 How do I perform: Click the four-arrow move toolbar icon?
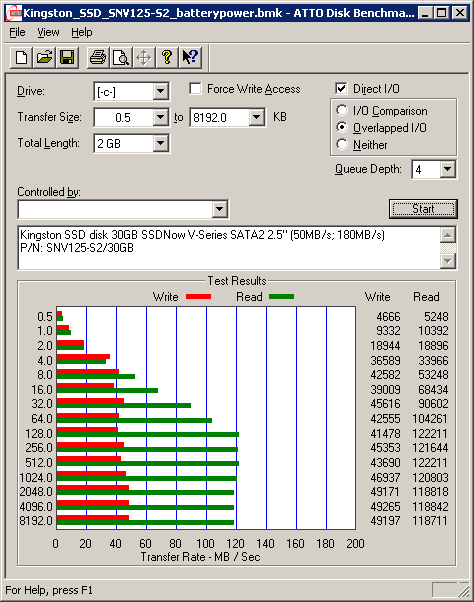(x=144, y=58)
